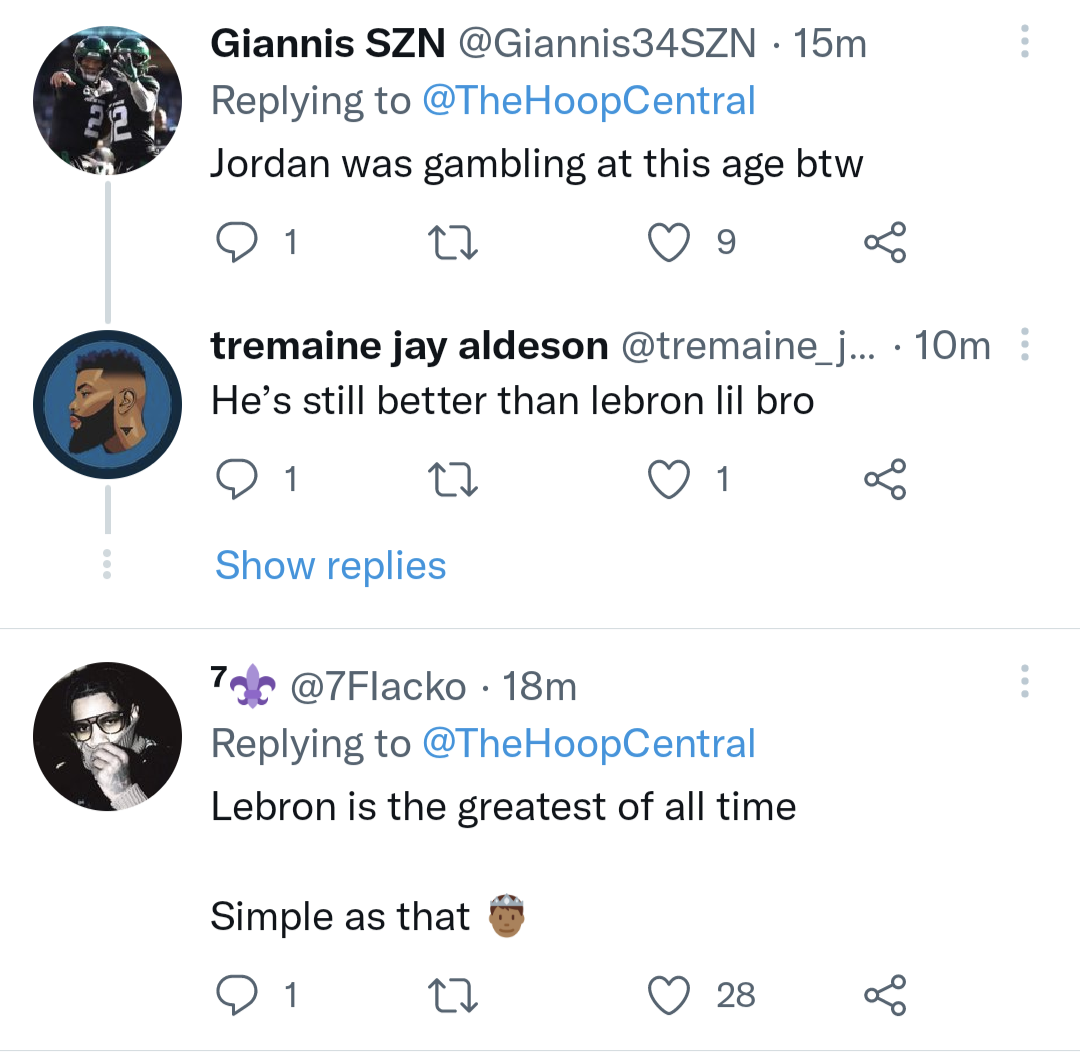This screenshot has width=1080, height=1054.
Task: Expand the hidden thread via the vertical dots
Action: tap(107, 565)
